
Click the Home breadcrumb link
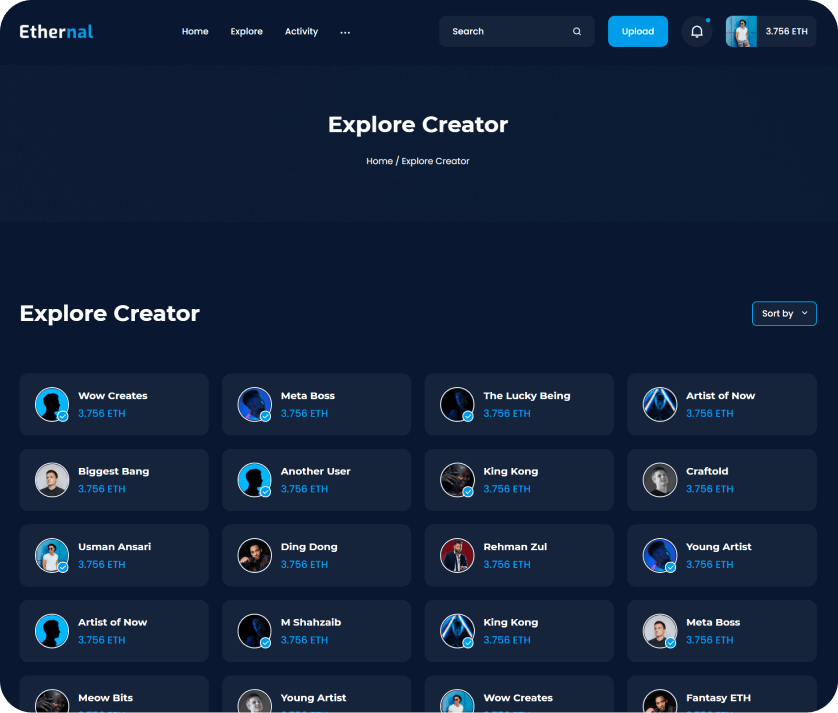point(379,161)
